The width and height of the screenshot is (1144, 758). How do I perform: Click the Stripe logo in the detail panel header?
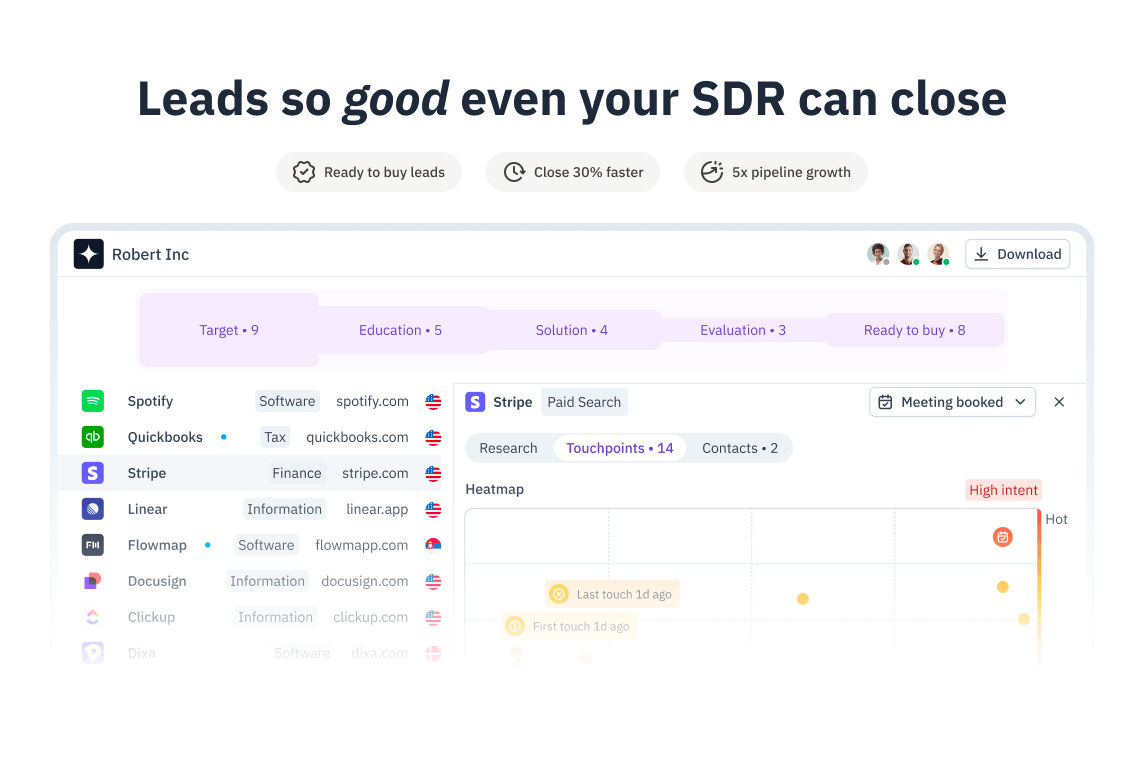pyautogui.click(x=475, y=402)
